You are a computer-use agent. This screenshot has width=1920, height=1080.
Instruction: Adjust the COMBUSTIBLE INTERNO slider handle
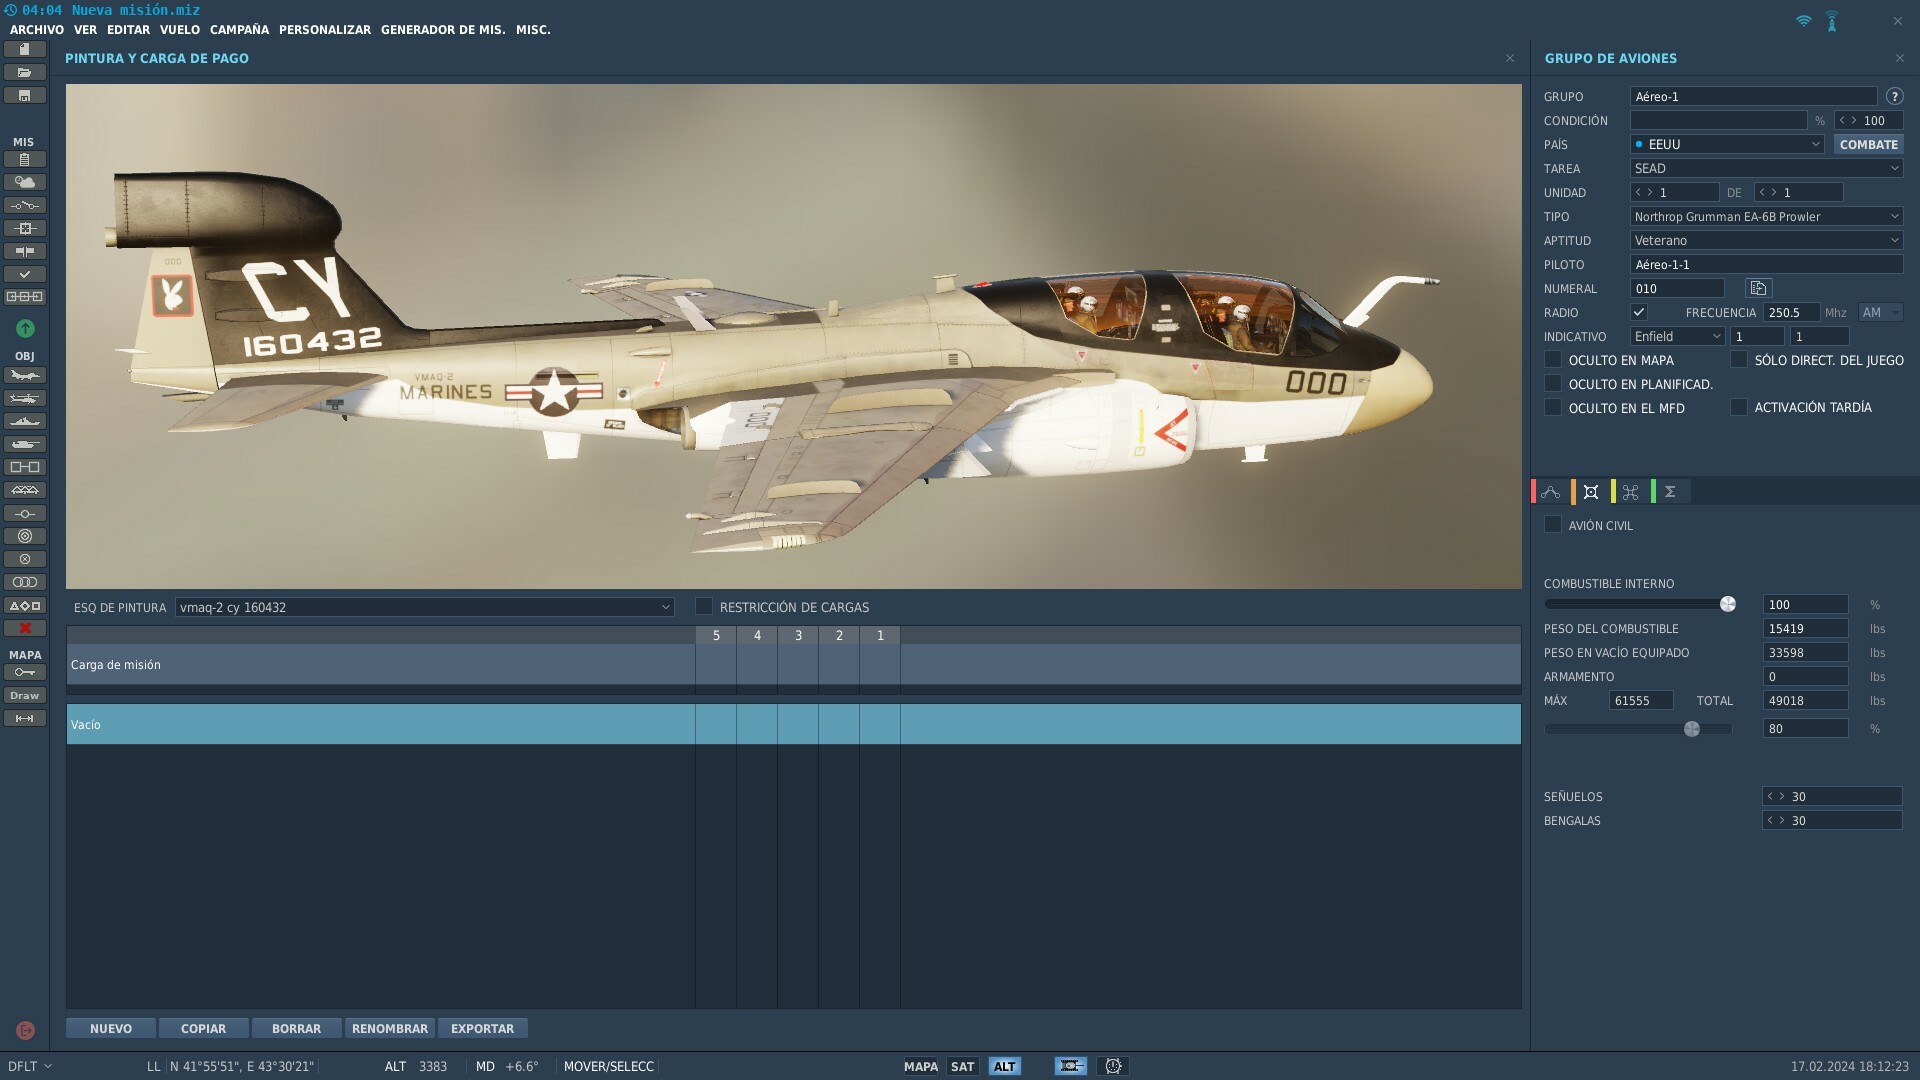point(1727,604)
